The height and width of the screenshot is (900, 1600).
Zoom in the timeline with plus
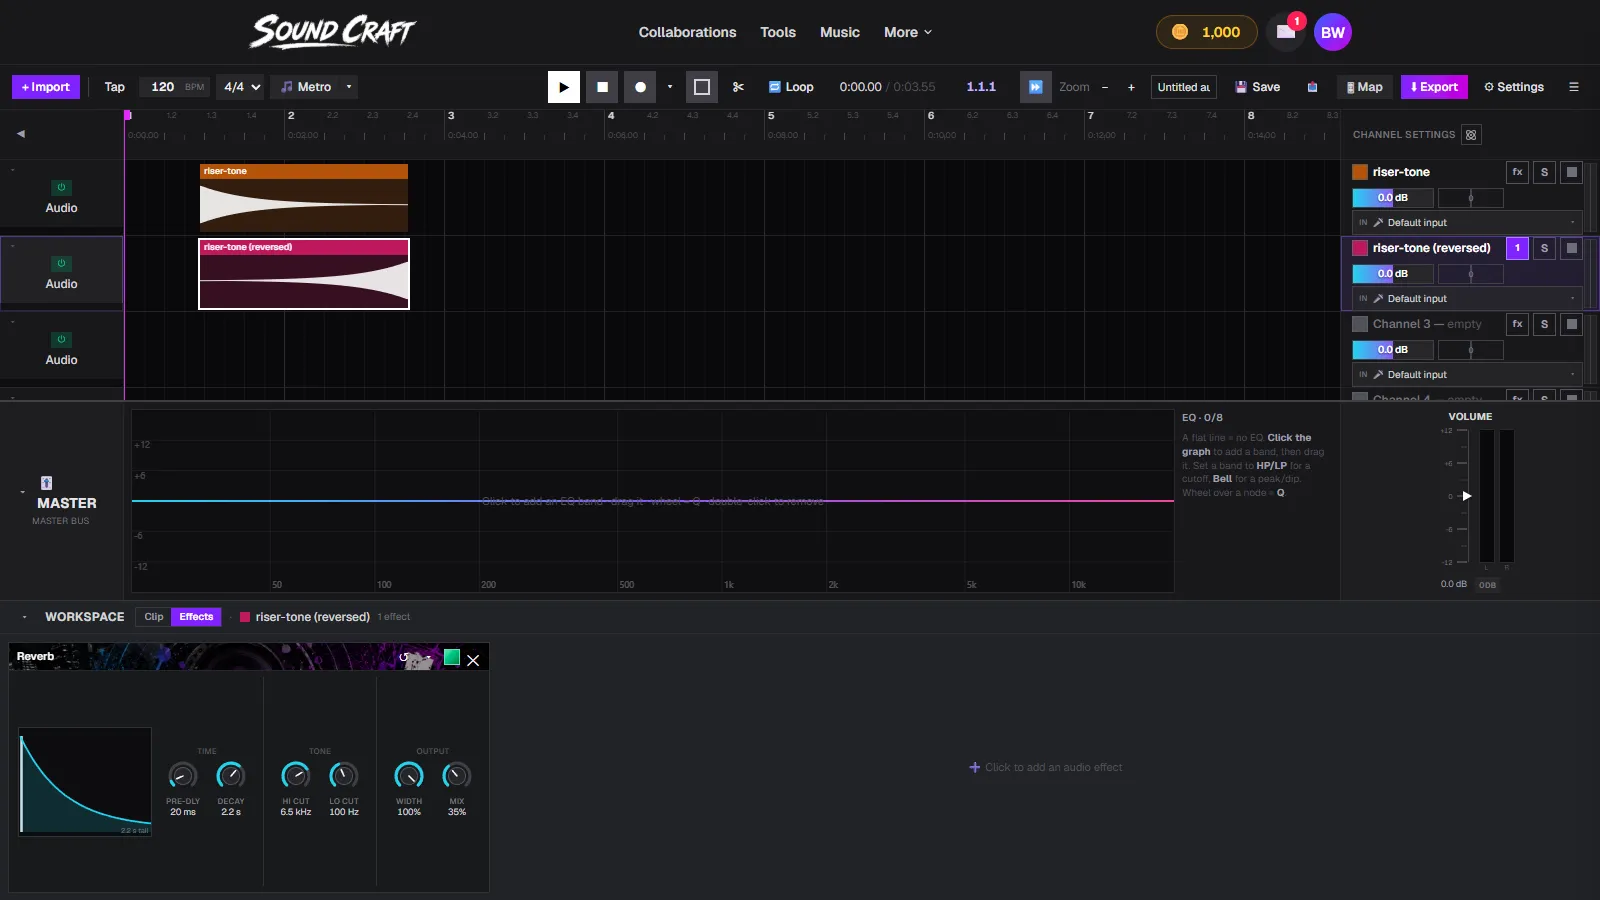[1131, 87]
